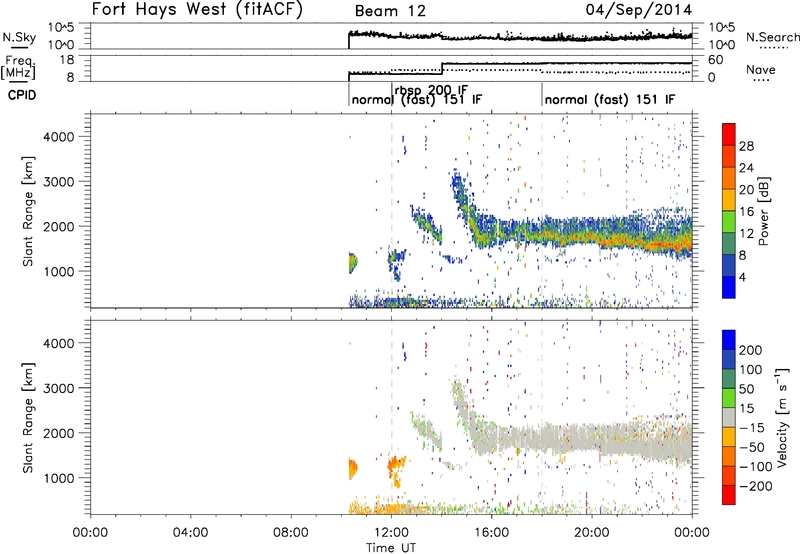Click the 'Fort Hays West (fitACF)' title
800x554 pixels.
197,9
